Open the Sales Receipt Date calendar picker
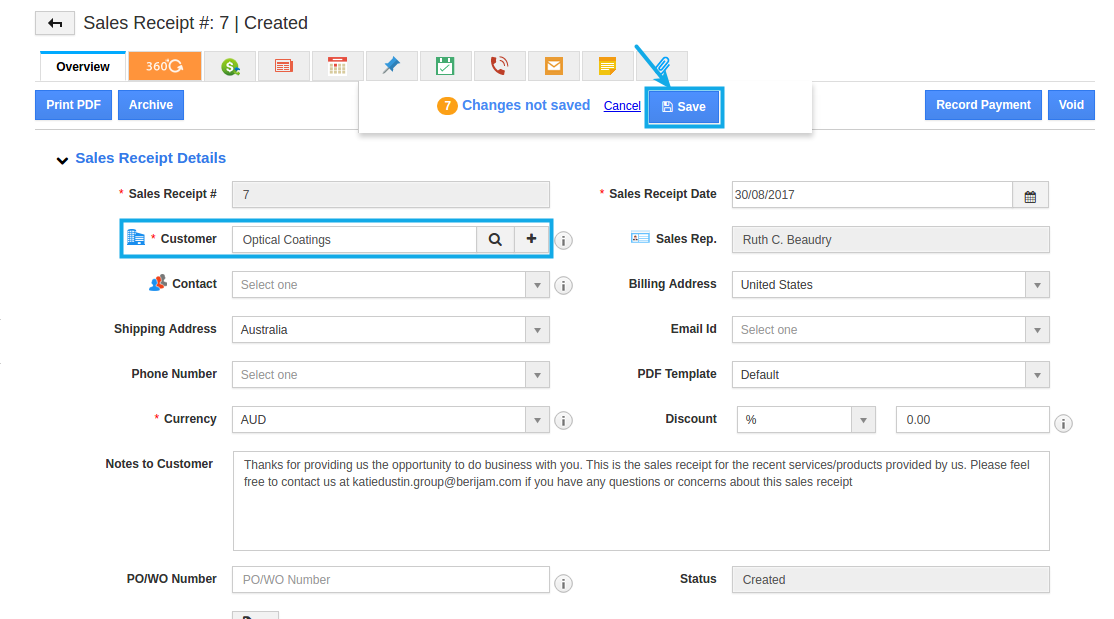The width and height of the screenshot is (1114, 619). [x=1030, y=195]
